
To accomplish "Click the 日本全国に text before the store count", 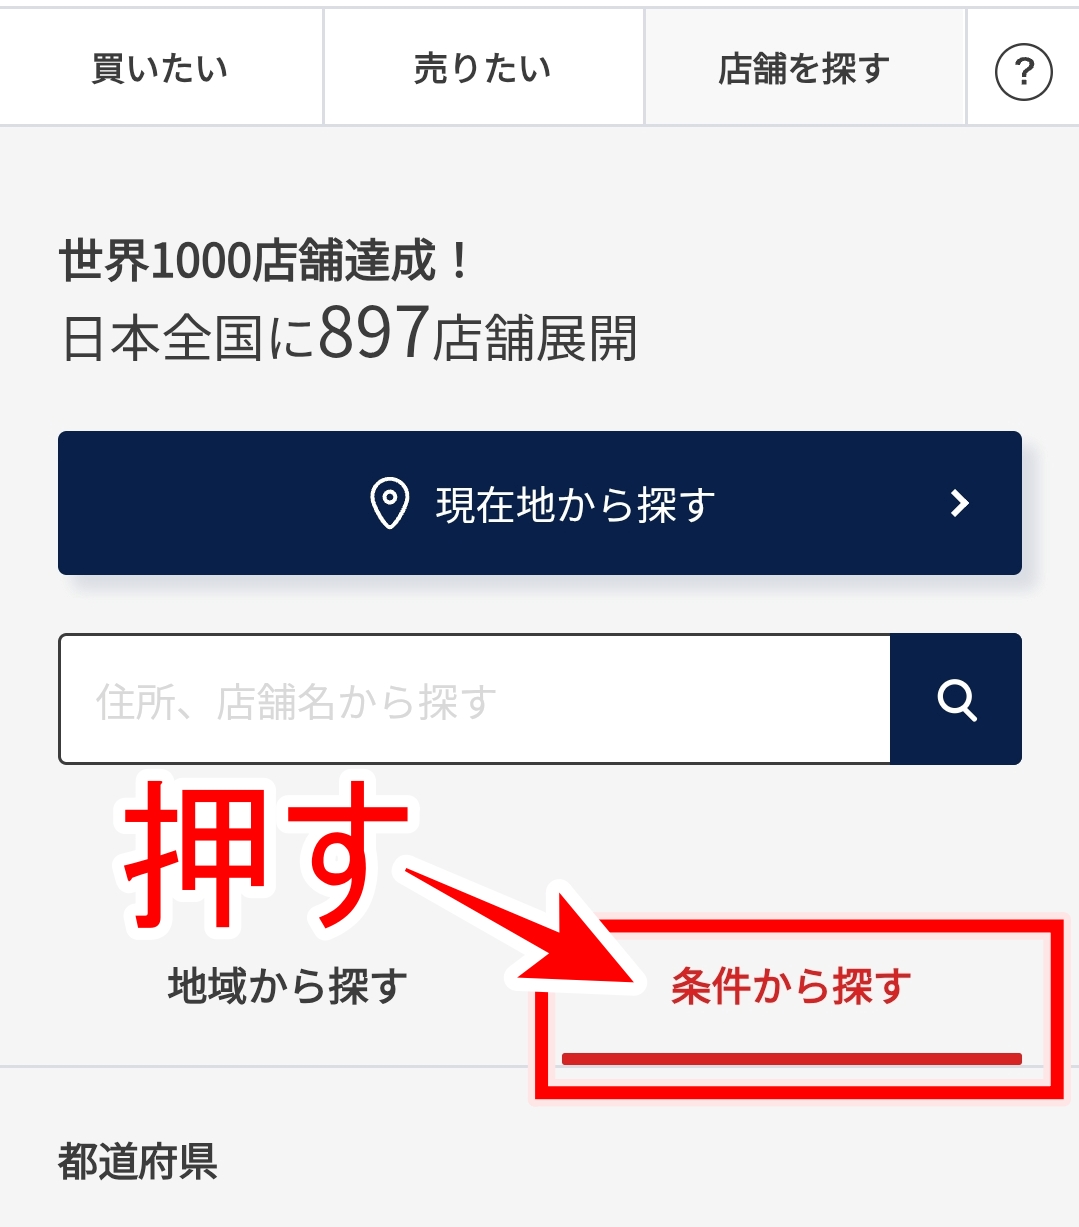I will tap(188, 338).
